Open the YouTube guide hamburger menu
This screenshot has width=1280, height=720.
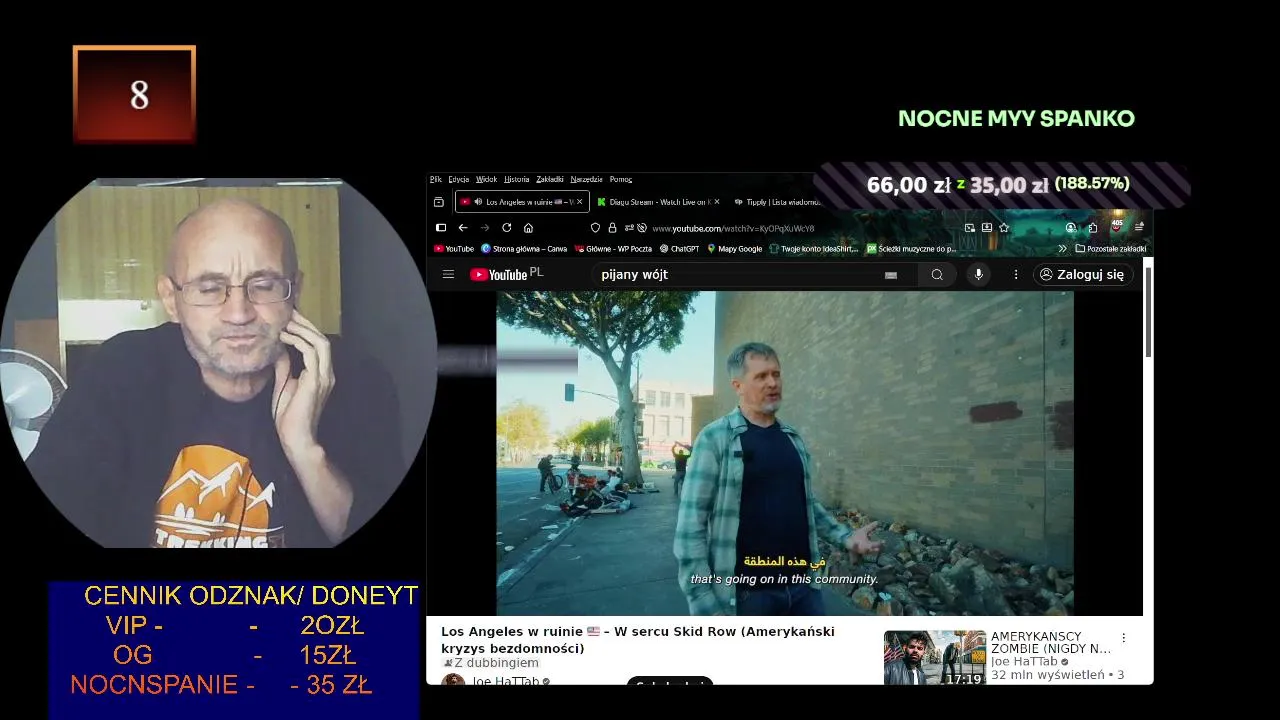click(448, 274)
